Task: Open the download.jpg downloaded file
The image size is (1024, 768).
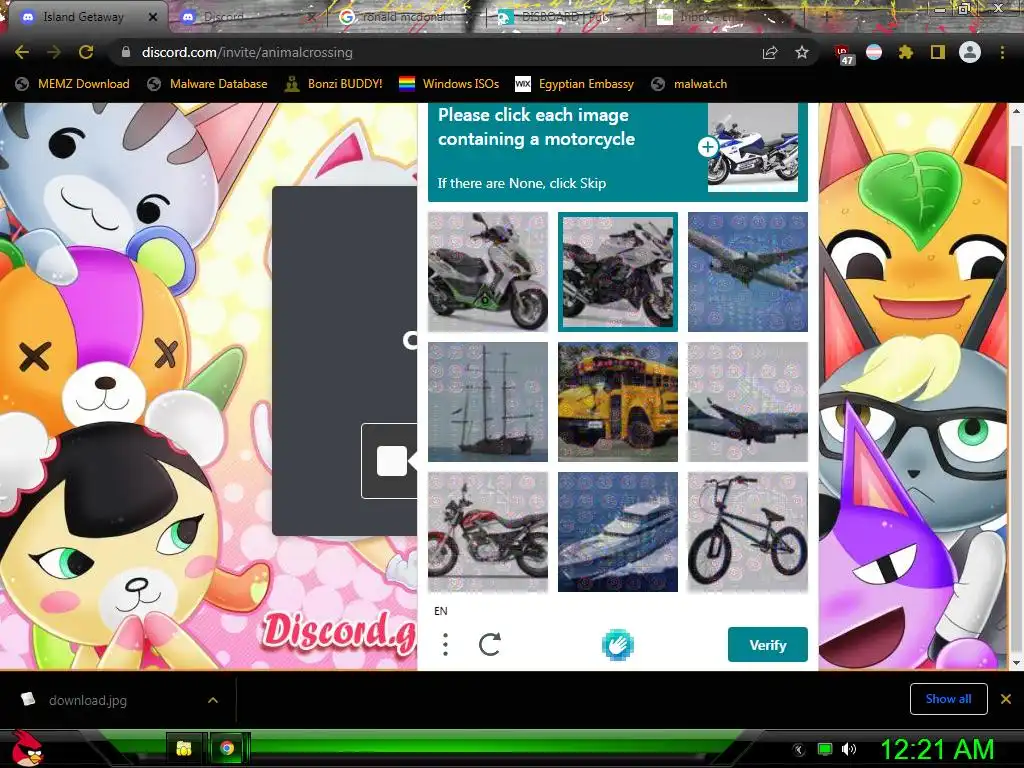Action: (x=88, y=700)
